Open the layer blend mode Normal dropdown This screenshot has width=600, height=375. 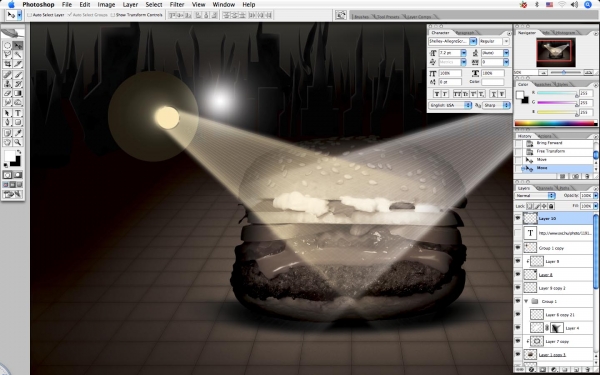535,196
